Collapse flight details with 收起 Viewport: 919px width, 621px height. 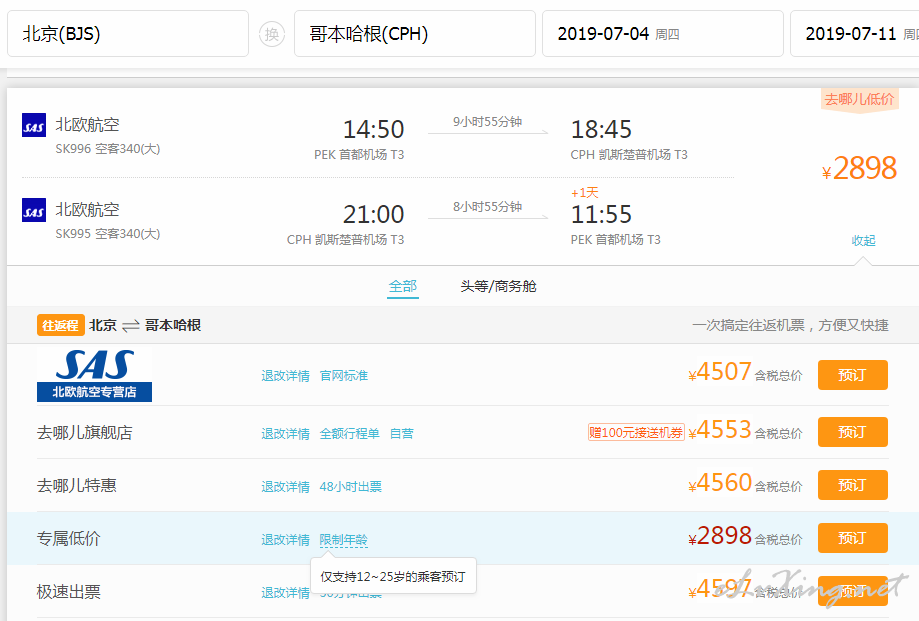(863, 240)
